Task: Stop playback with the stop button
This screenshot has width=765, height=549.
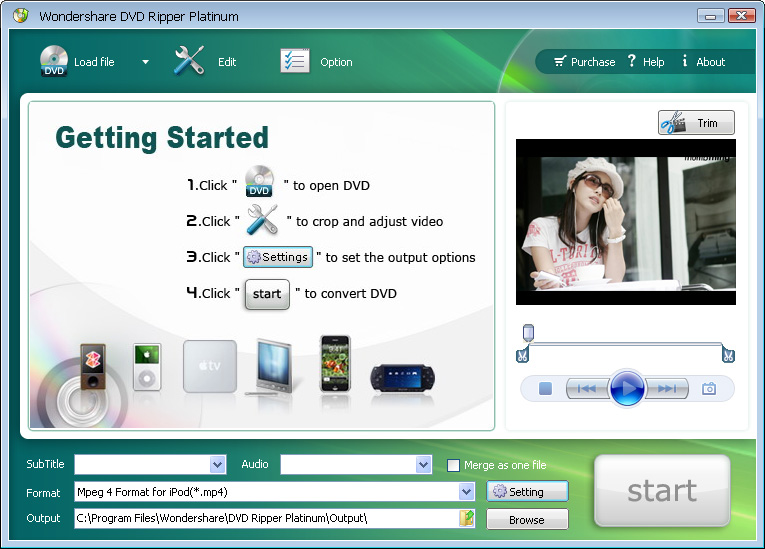Action: [545, 389]
